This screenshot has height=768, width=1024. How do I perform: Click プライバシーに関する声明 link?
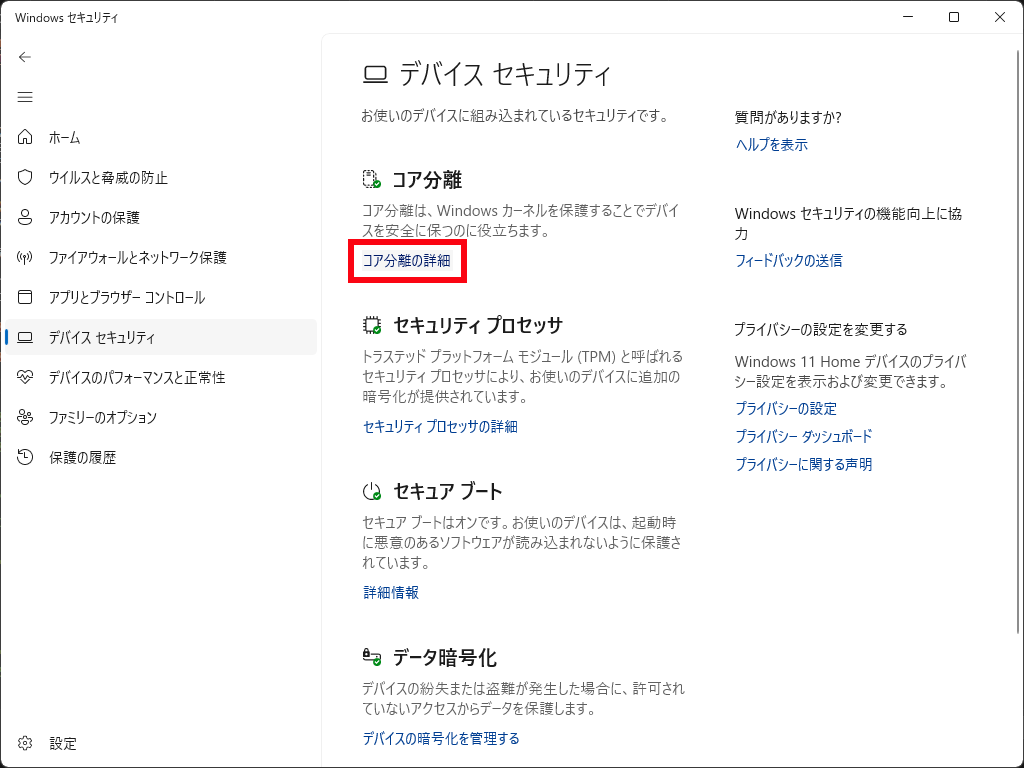coord(803,465)
